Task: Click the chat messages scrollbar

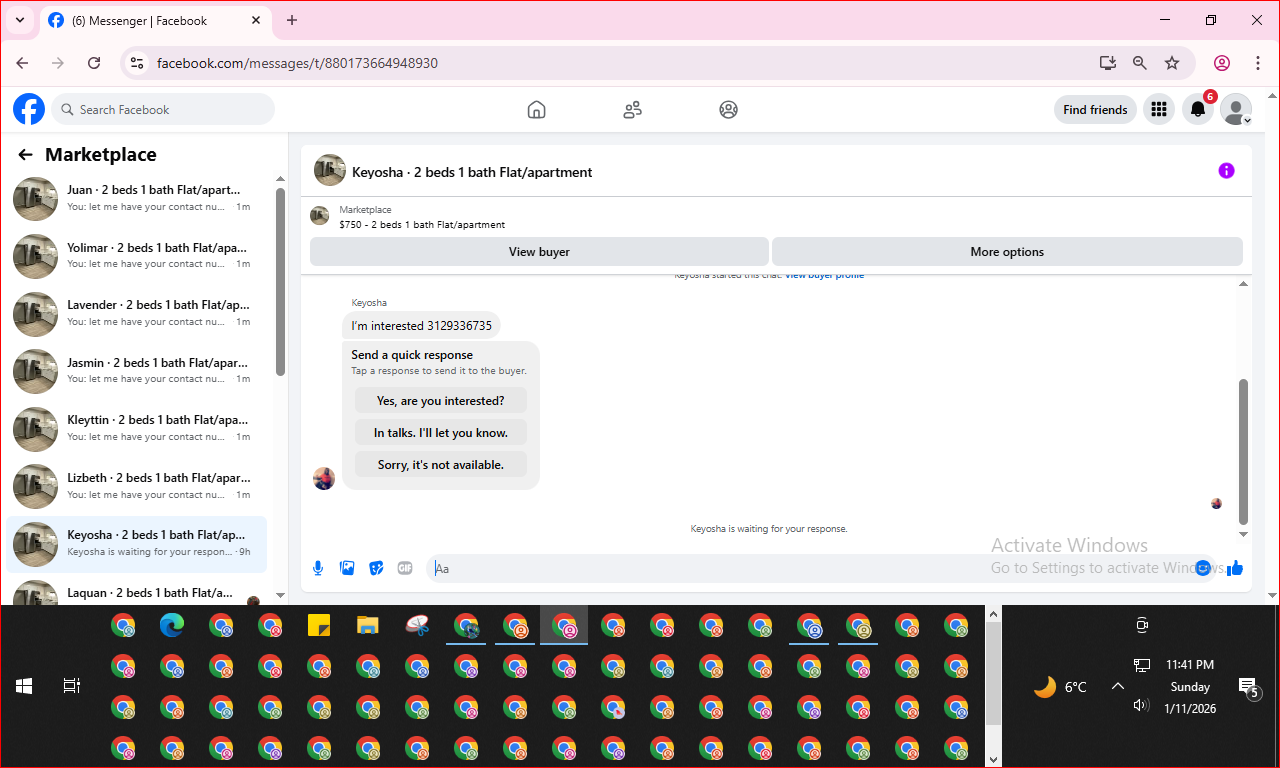Action: pyautogui.click(x=1244, y=450)
